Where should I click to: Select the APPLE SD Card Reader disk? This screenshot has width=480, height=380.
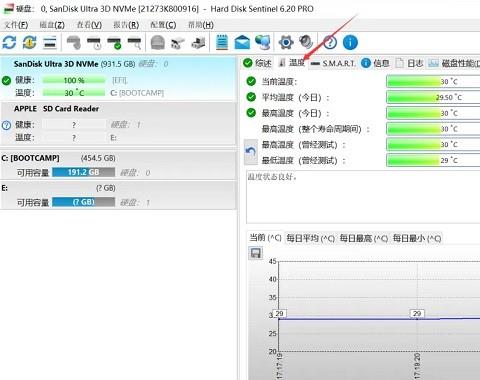tap(118, 123)
